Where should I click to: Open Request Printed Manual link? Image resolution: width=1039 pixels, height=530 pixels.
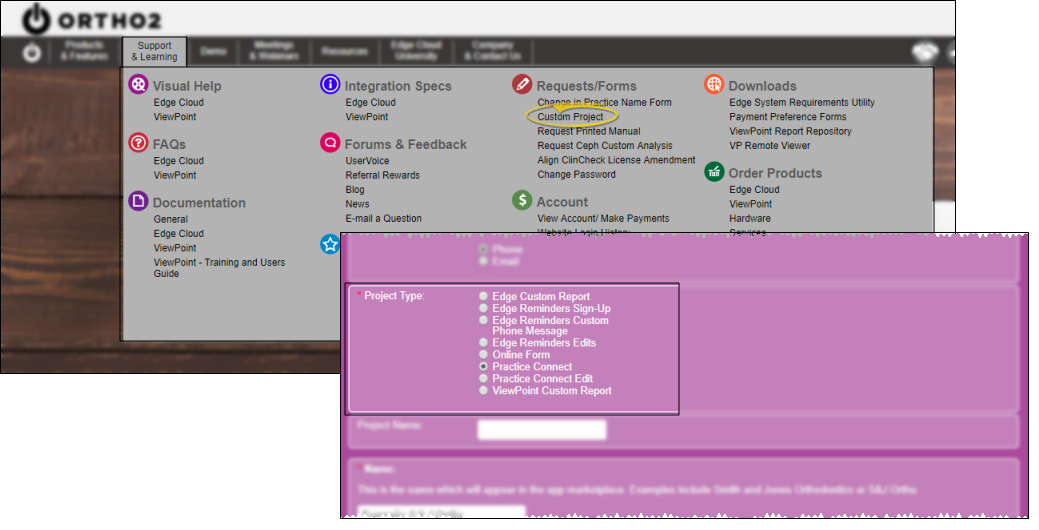[589, 132]
